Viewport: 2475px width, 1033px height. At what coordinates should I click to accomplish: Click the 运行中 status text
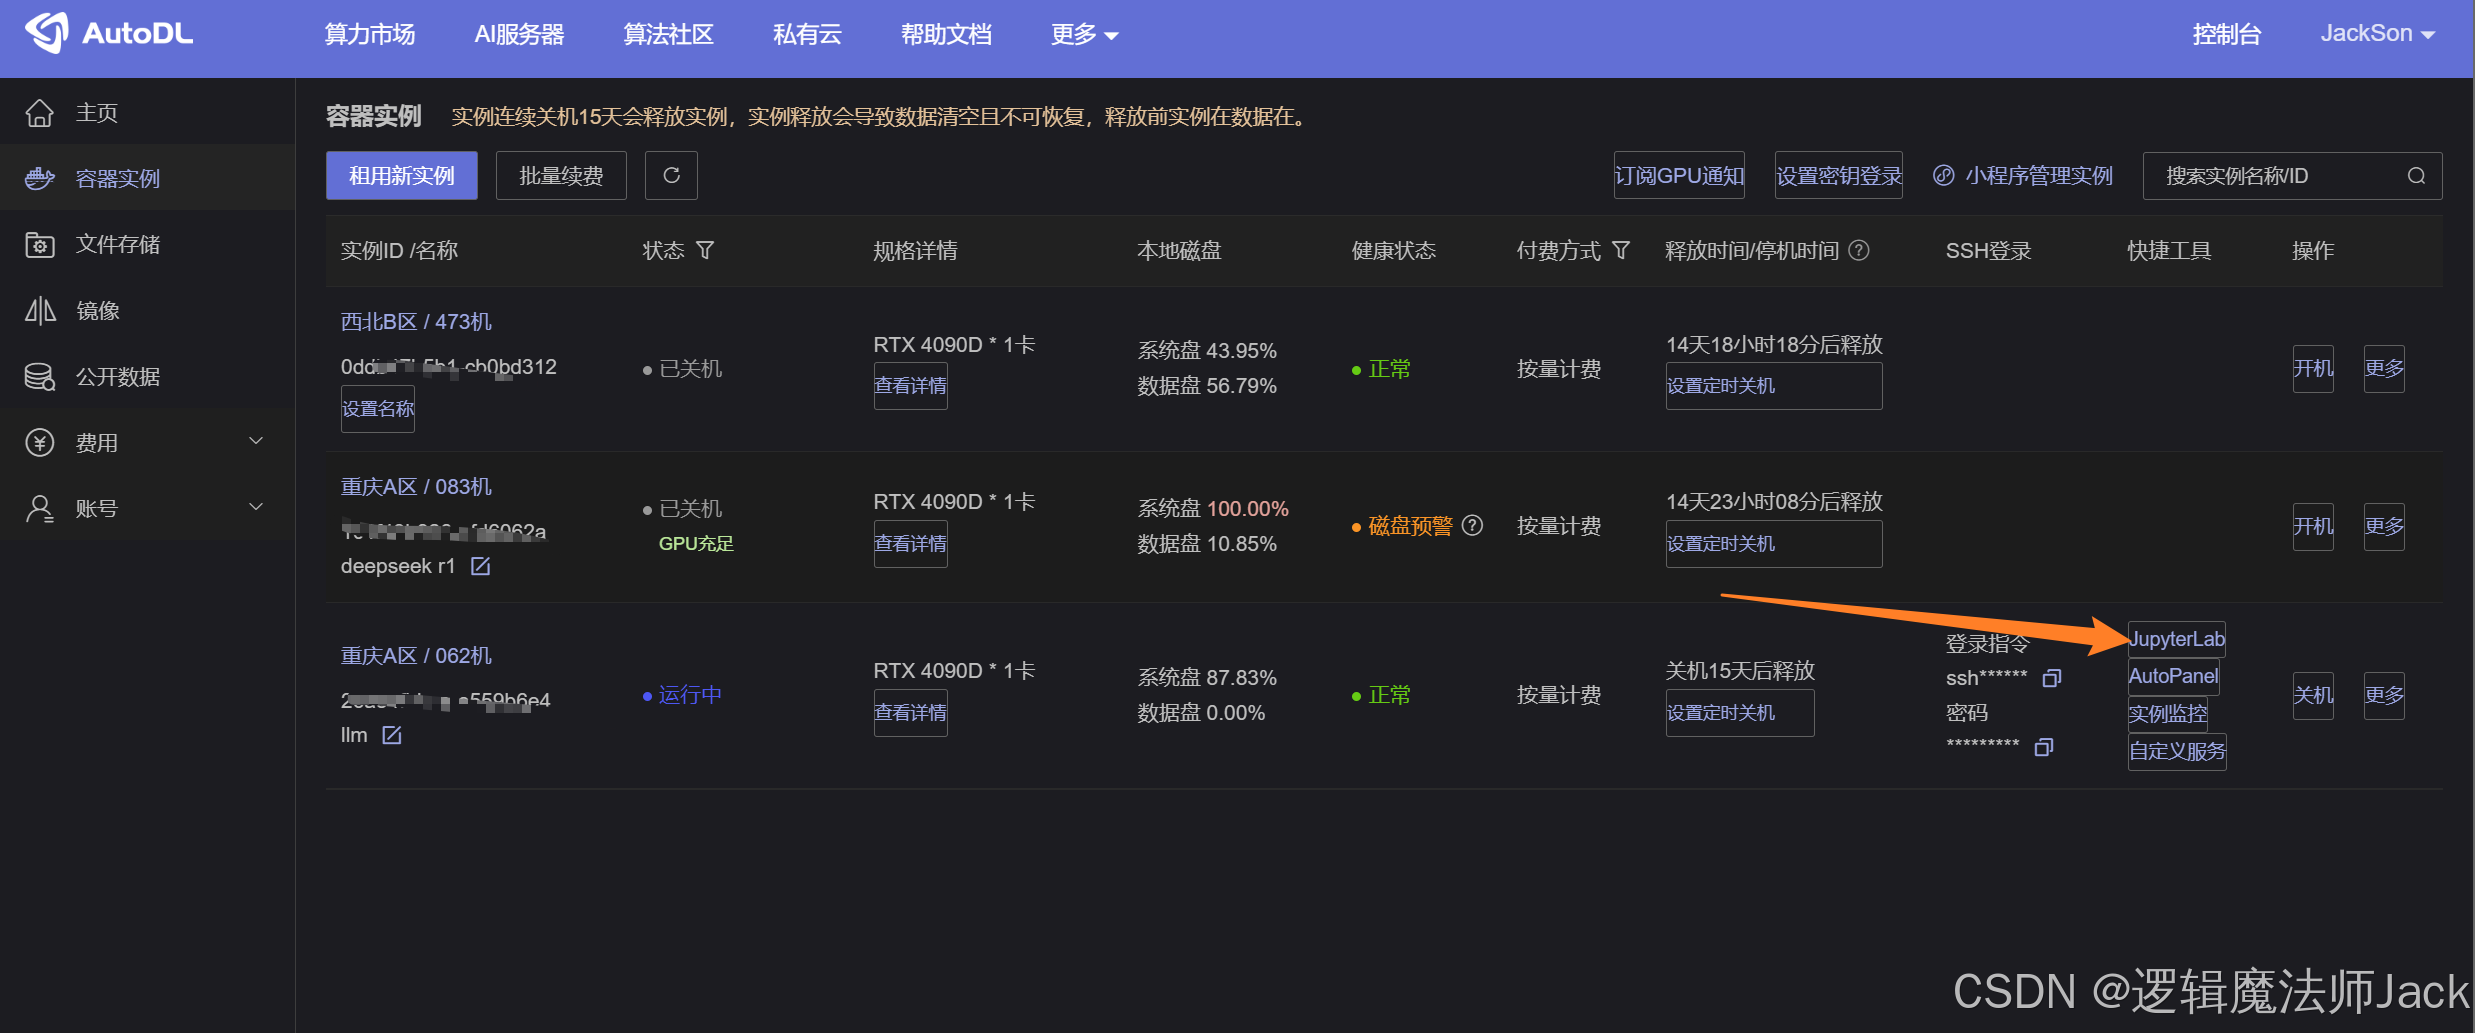tap(690, 695)
